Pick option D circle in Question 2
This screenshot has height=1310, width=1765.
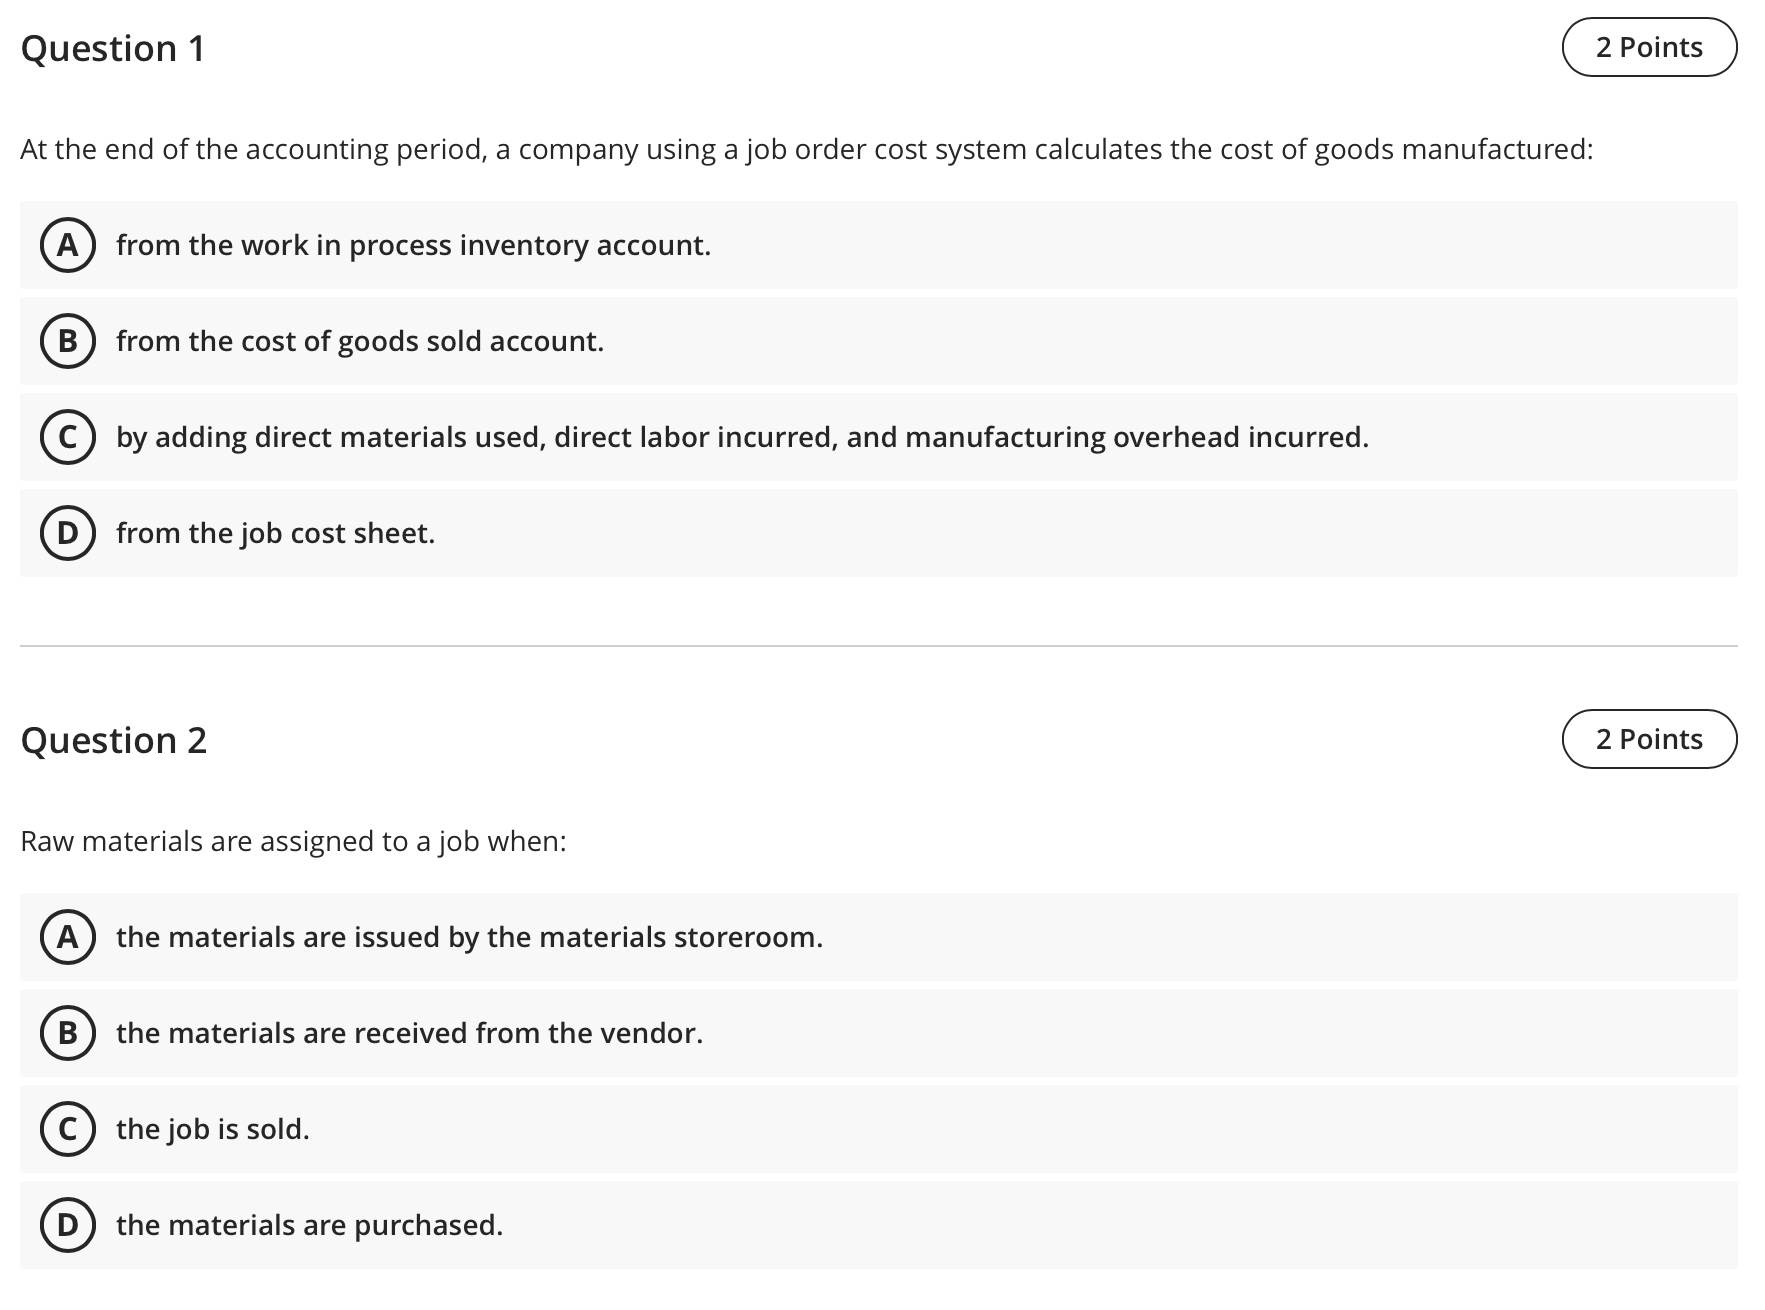tap(68, 1225)
